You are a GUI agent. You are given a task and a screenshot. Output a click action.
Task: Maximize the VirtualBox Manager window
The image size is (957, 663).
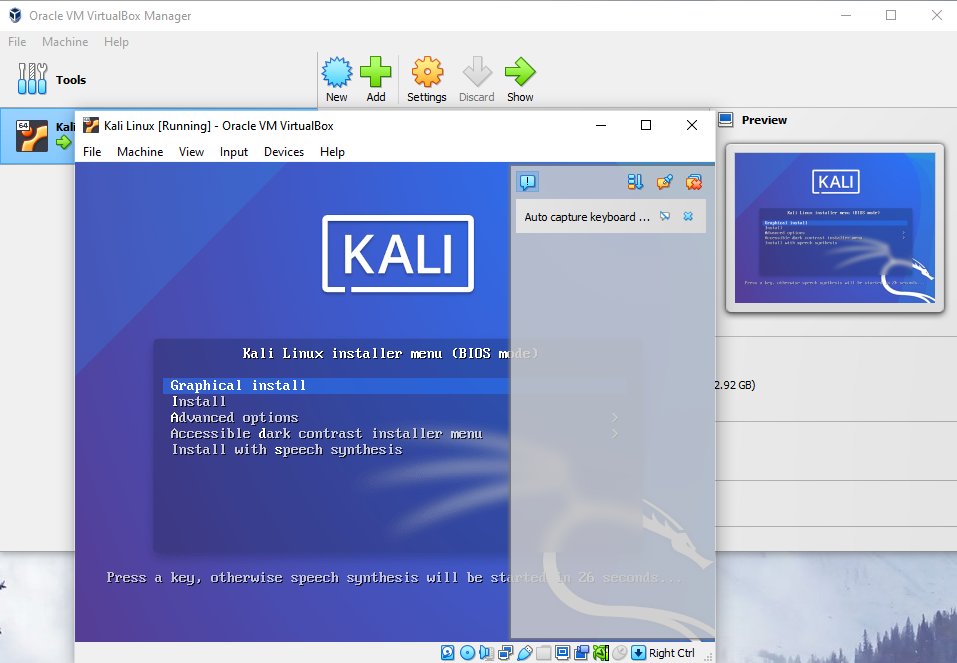pyautogui.click(x=891, y=15)
